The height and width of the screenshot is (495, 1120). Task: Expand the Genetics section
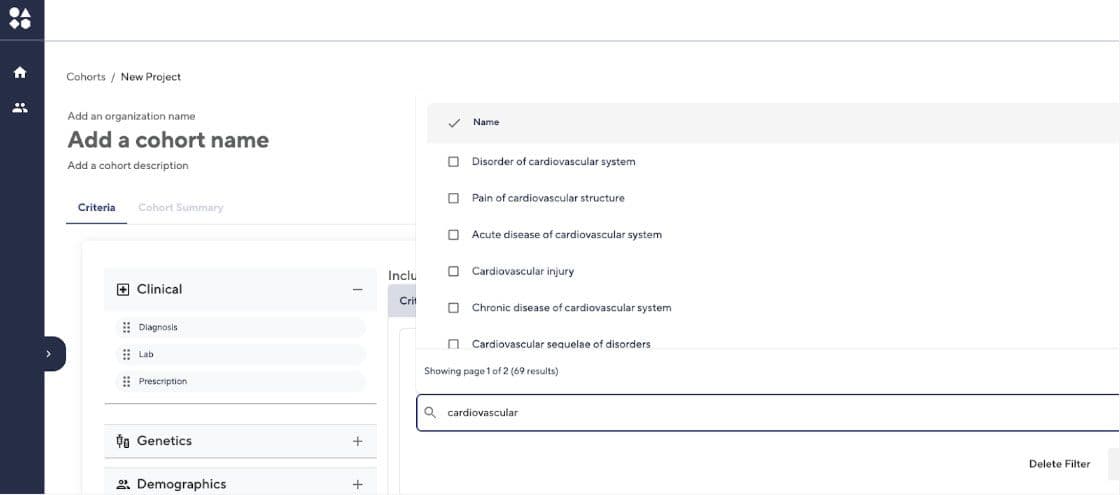[357, 441]
